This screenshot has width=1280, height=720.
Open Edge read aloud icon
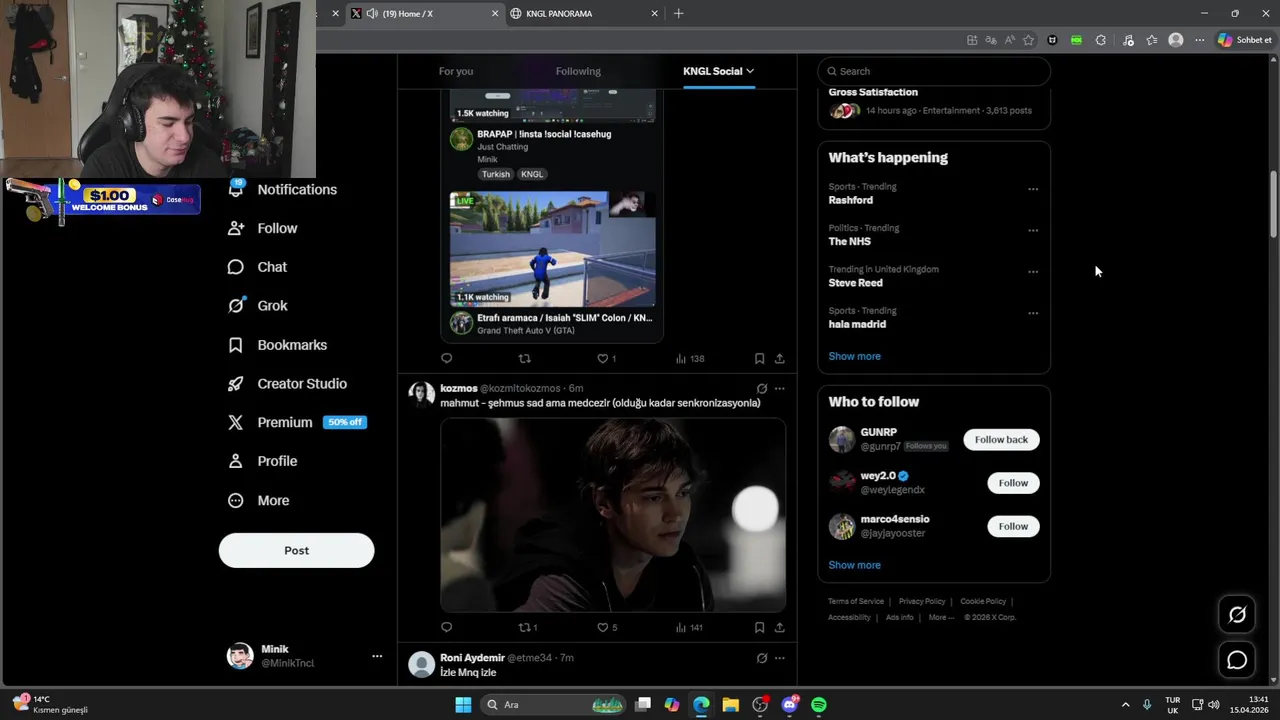point(1009,40)
